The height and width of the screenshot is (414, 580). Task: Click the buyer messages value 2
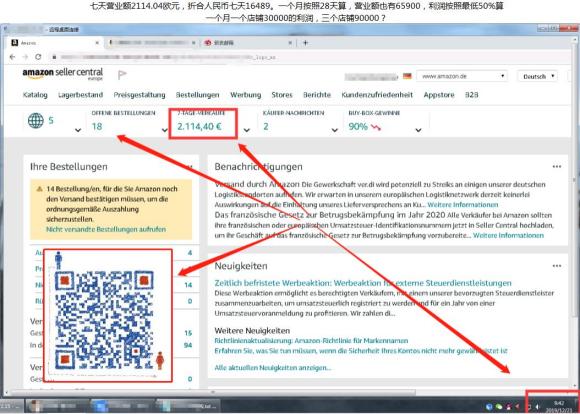[266, 127]
